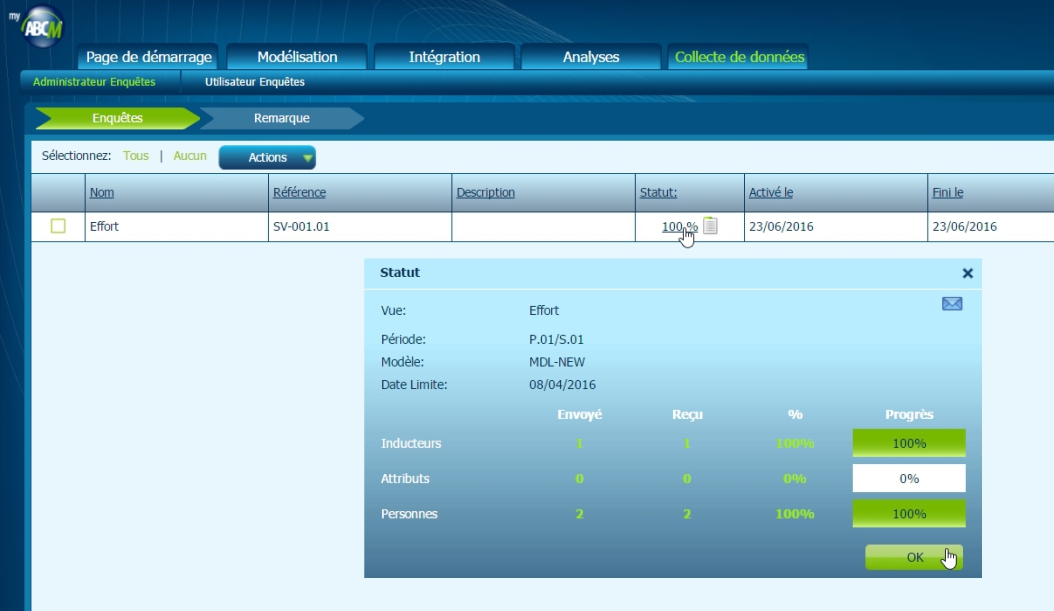This screenshot has width=1054, height=611.
Task: Select Administrateur Enquêtes sub-tab
Action: (94, 82)
